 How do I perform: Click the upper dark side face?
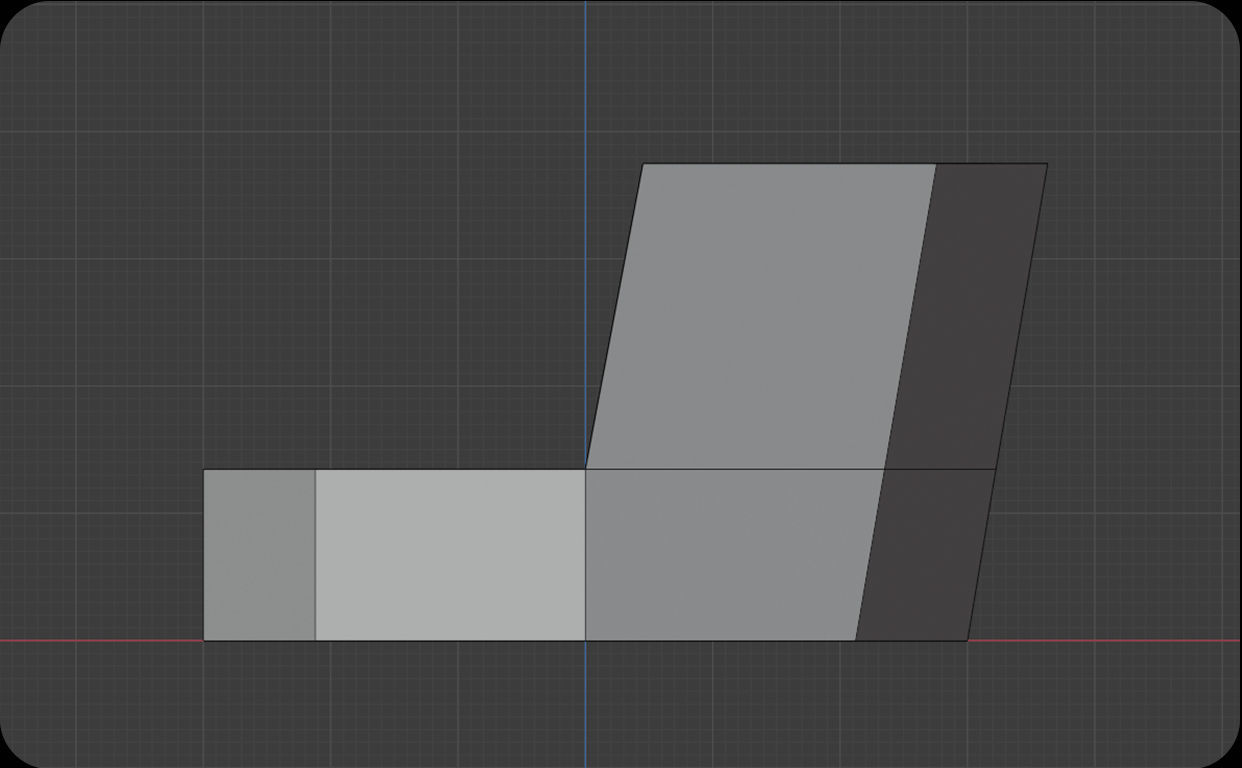(x=966, y=316)
